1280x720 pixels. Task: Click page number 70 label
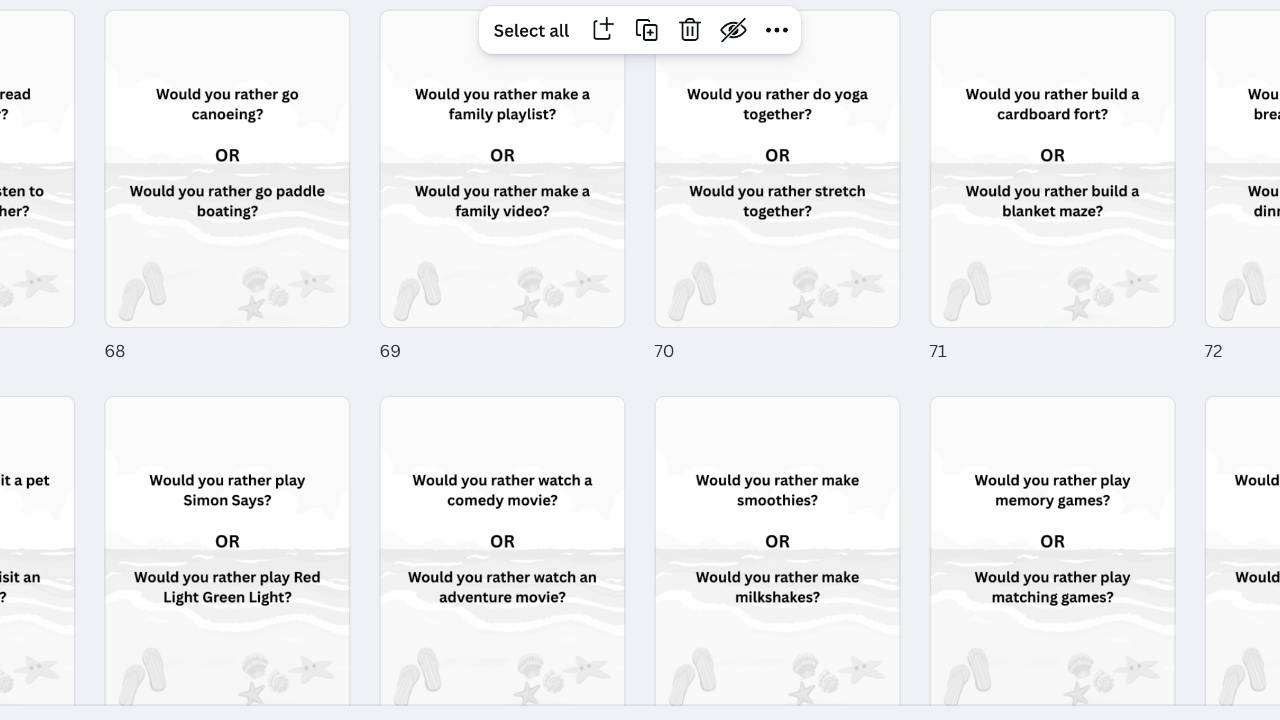(x=664, y=351)
